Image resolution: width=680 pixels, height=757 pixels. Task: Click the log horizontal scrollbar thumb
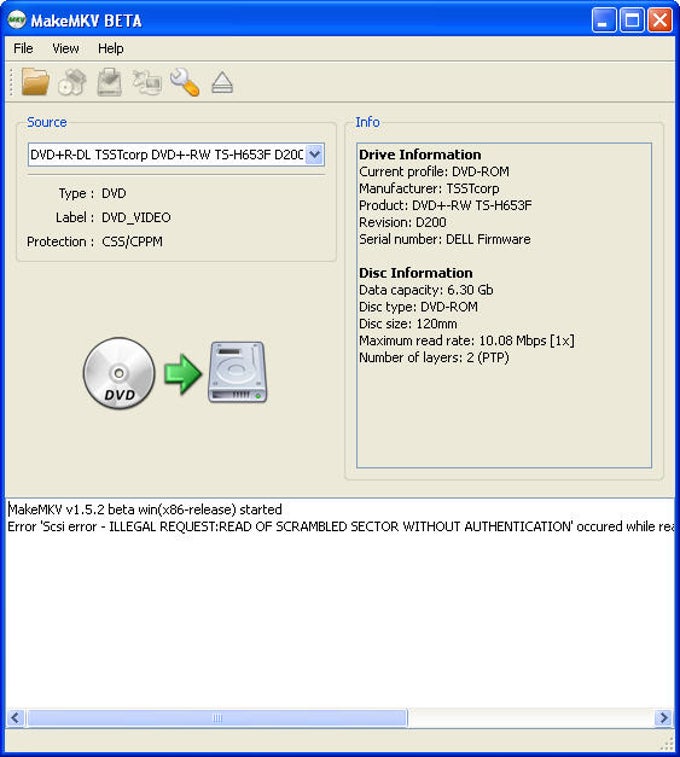pos(218,718)
